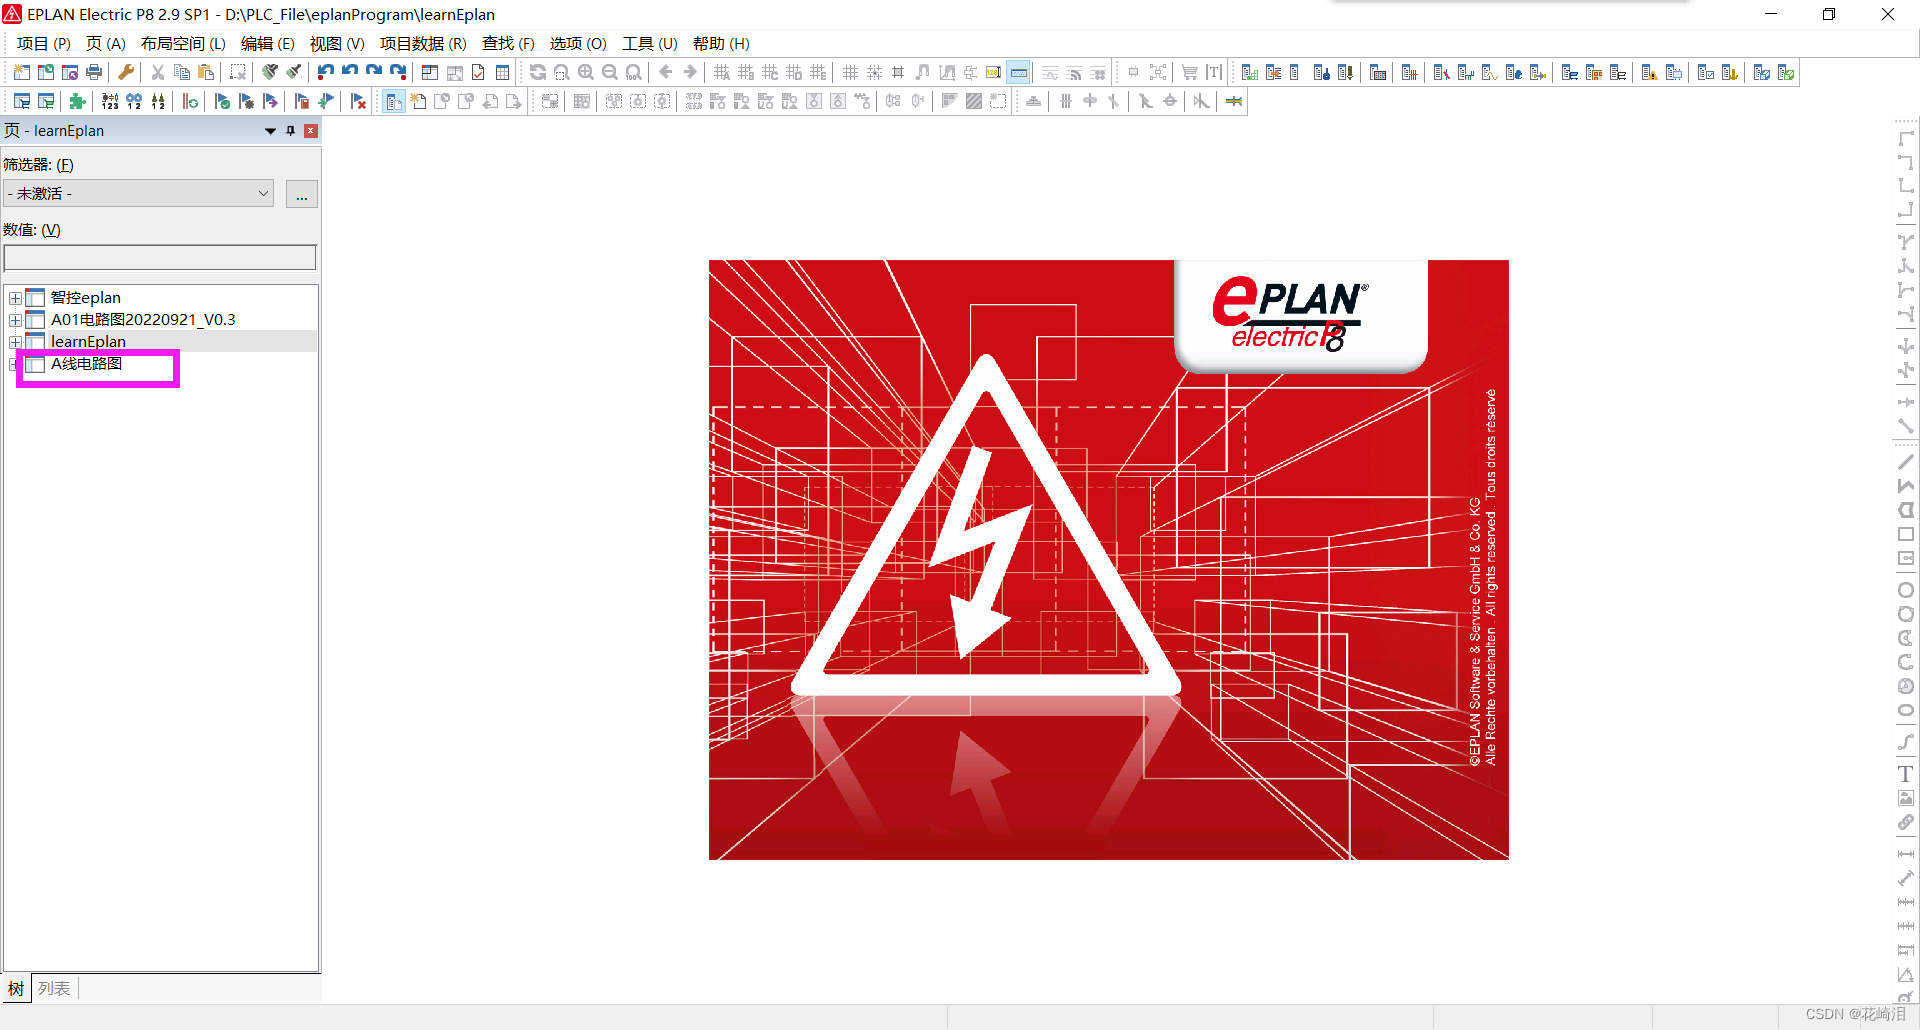
Task: Click the new project icon in toolbar
Action: (x=21, y=72)
